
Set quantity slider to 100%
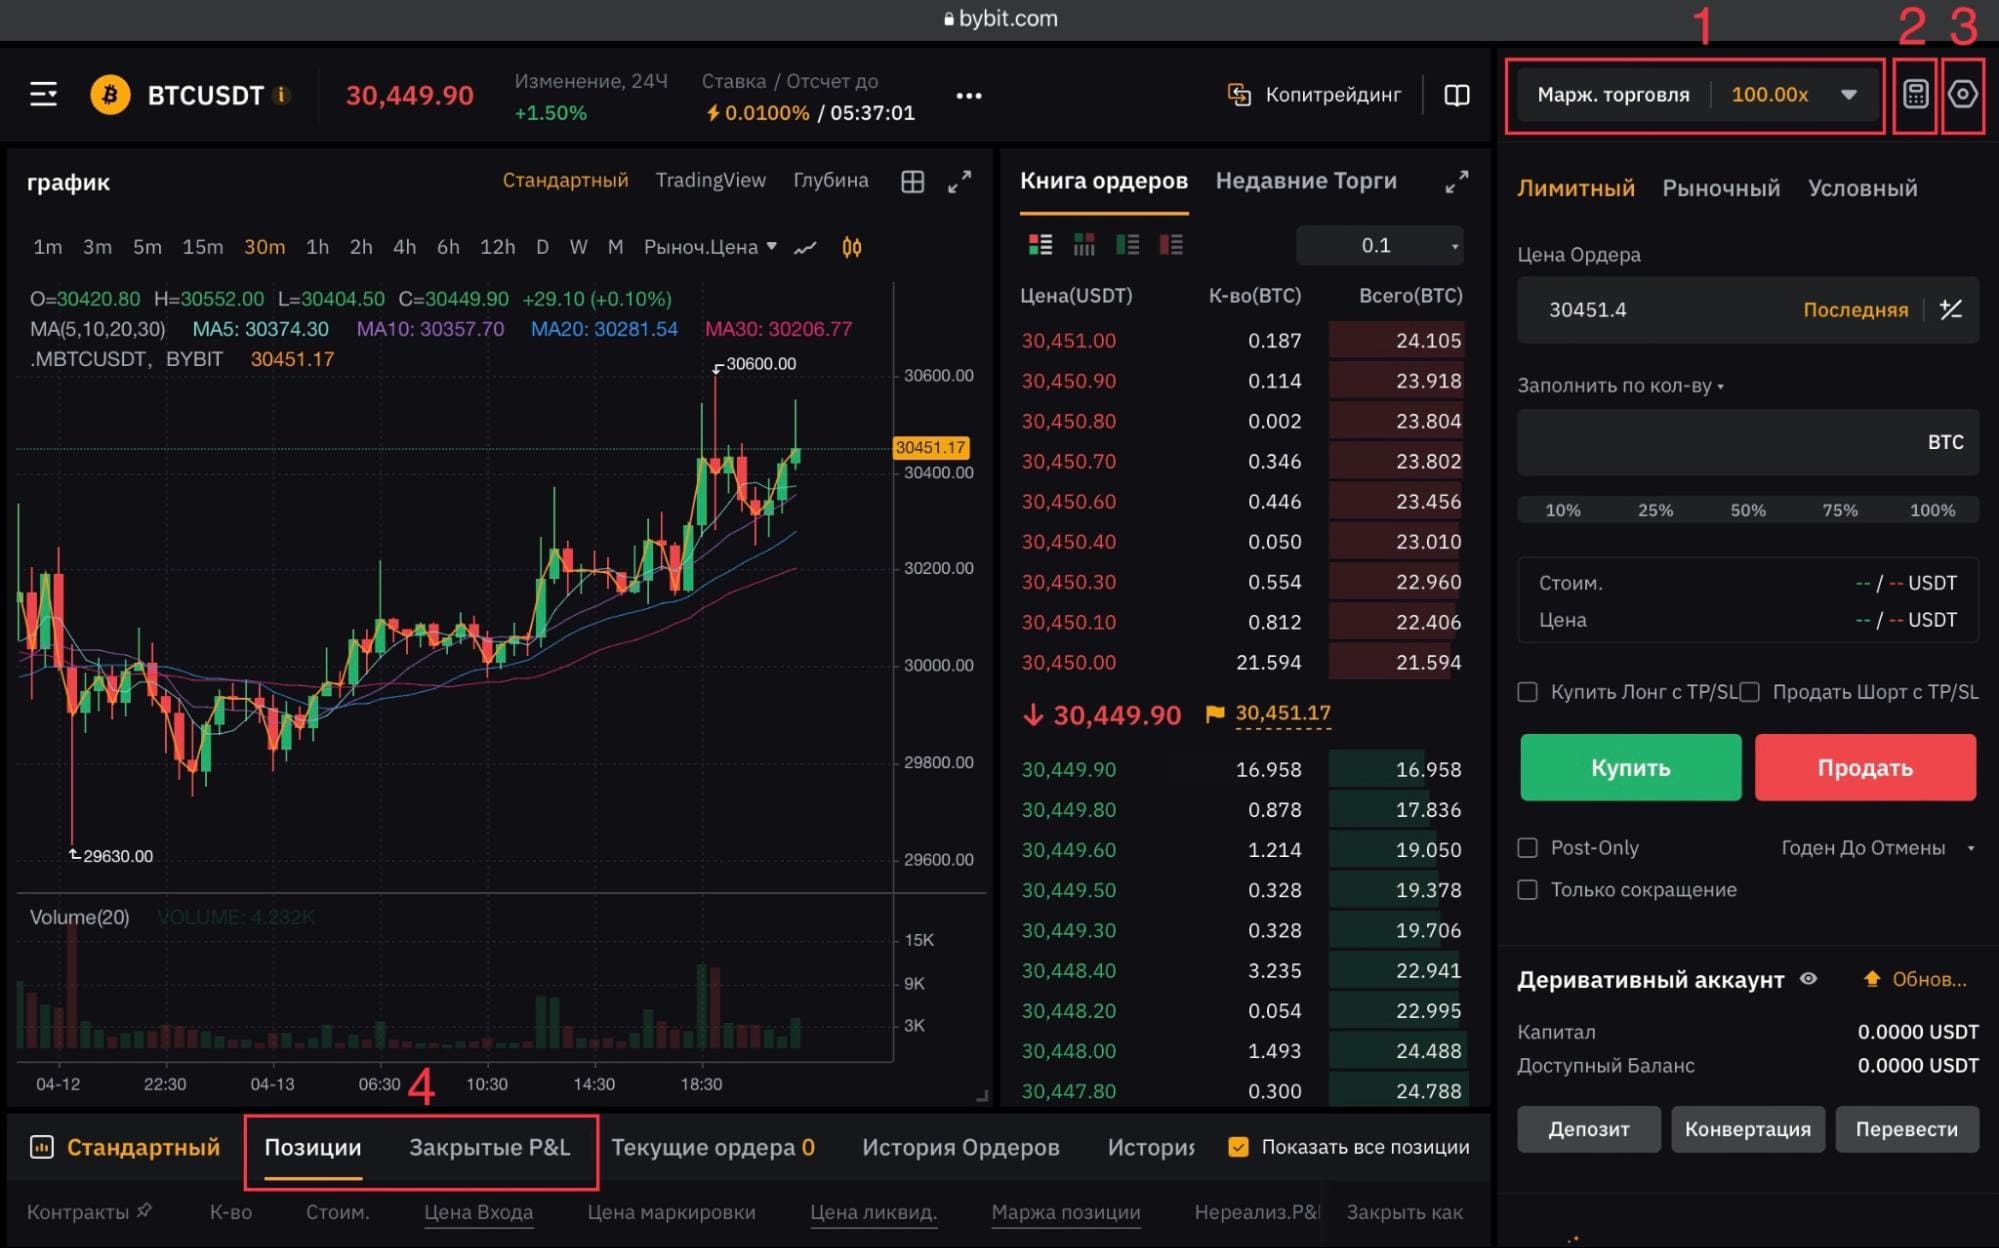tap(1932, 510)
